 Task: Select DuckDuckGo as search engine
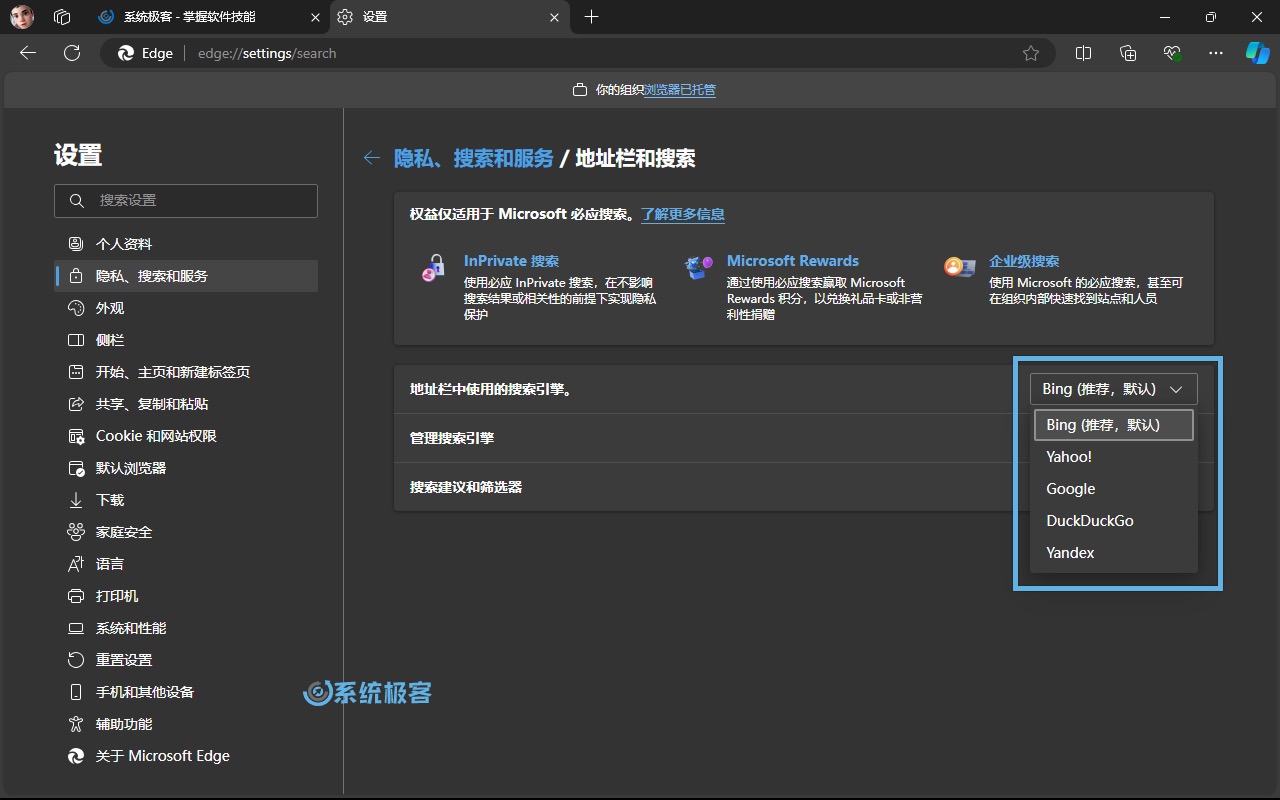pyautogui.click(x=1114, y=521)
